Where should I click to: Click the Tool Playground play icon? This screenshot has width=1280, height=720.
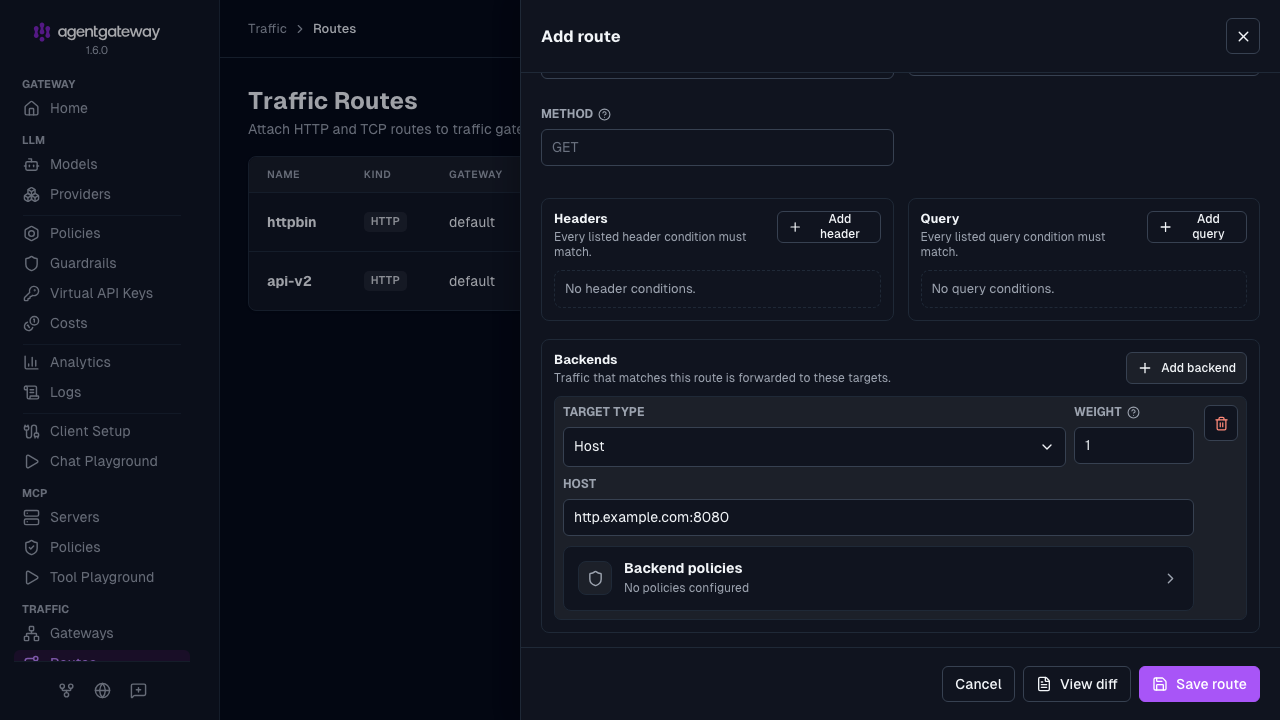pyautogui.click(x=32, y=577)
